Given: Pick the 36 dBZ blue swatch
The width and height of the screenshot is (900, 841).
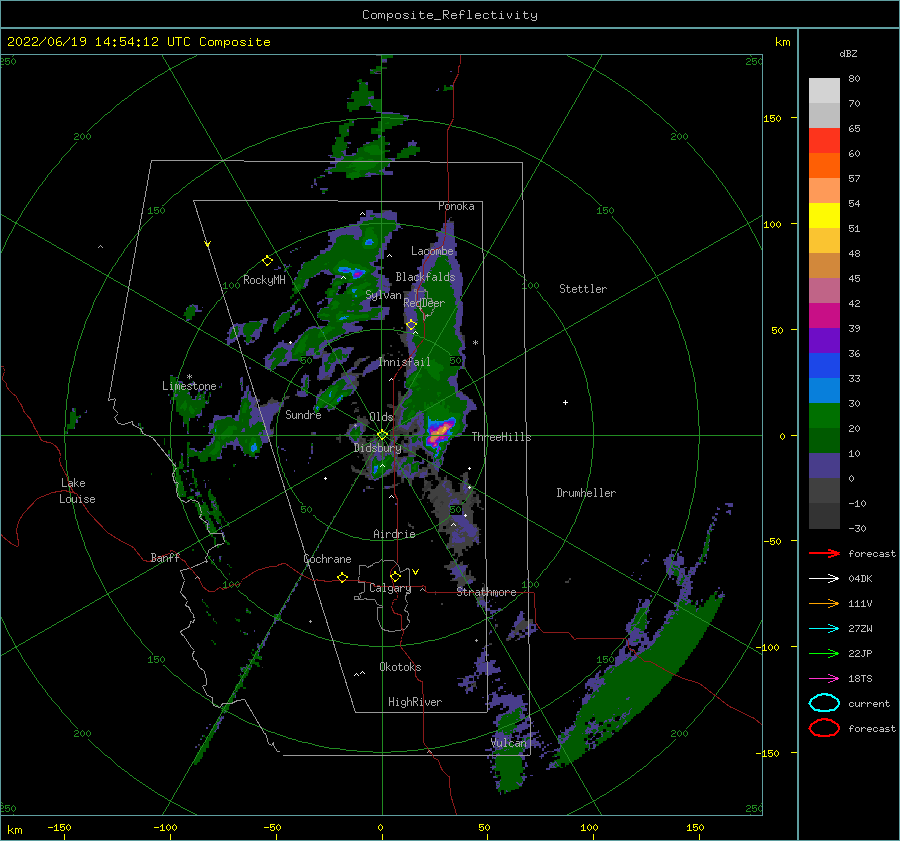Looking at the screenshot, I should [x=824, y=366].
